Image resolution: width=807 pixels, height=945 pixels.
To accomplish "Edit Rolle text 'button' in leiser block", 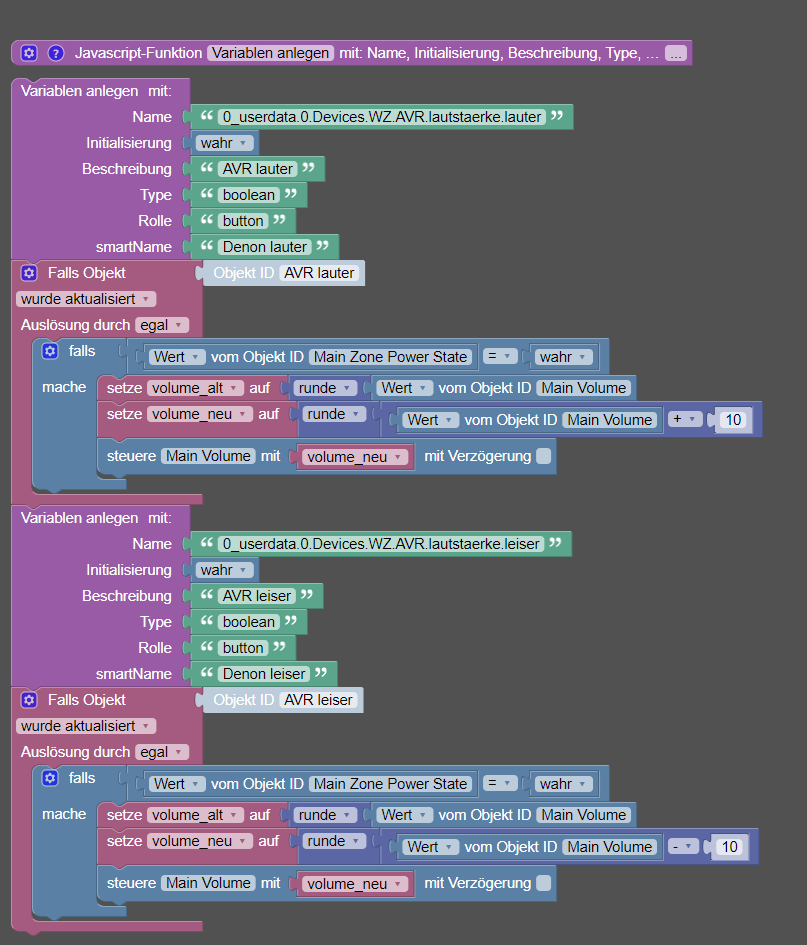I will (x=243, y=647).
